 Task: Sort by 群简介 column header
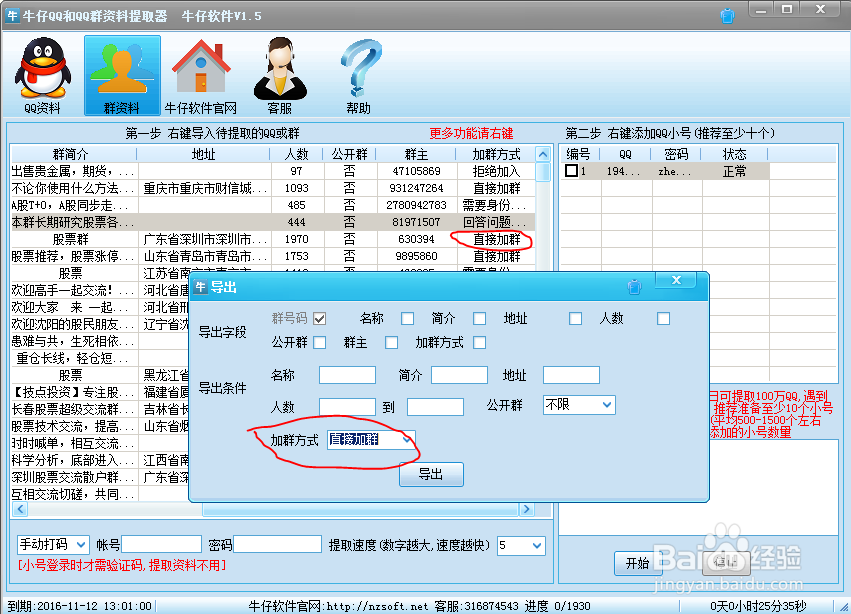coord(73,154)
